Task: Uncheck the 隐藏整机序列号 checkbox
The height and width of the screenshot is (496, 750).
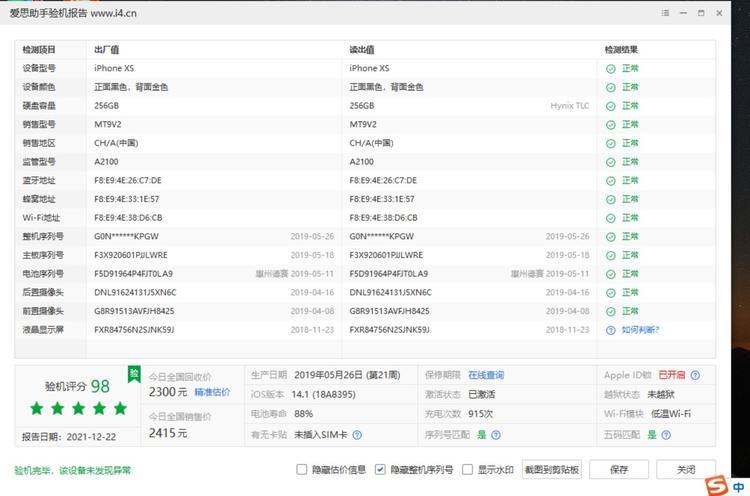Action: (380, 469)
